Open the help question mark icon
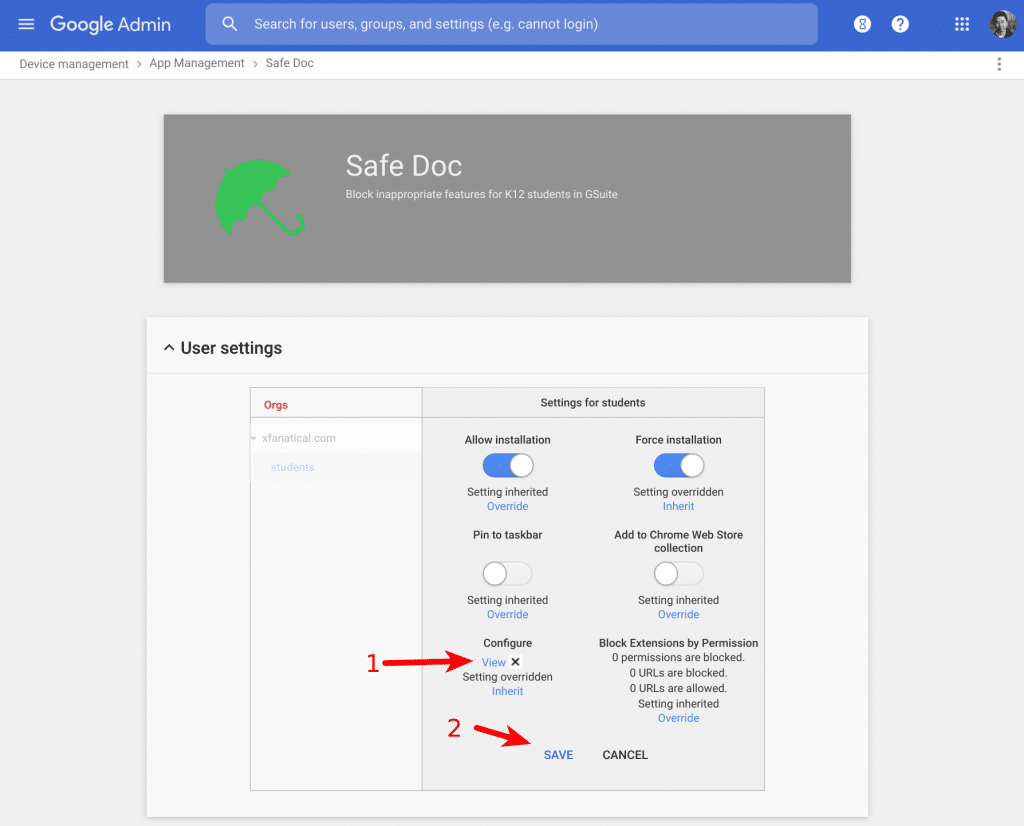Screen dimensions: 1024x826 pyautogui.click(x=900, y=24)
